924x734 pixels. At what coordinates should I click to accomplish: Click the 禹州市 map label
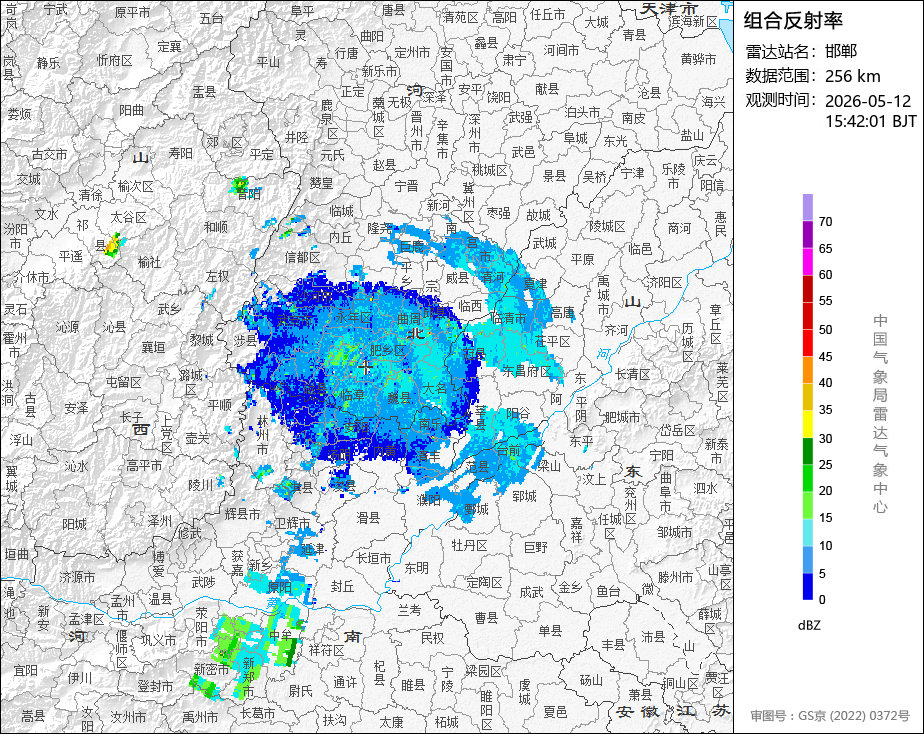200,717
